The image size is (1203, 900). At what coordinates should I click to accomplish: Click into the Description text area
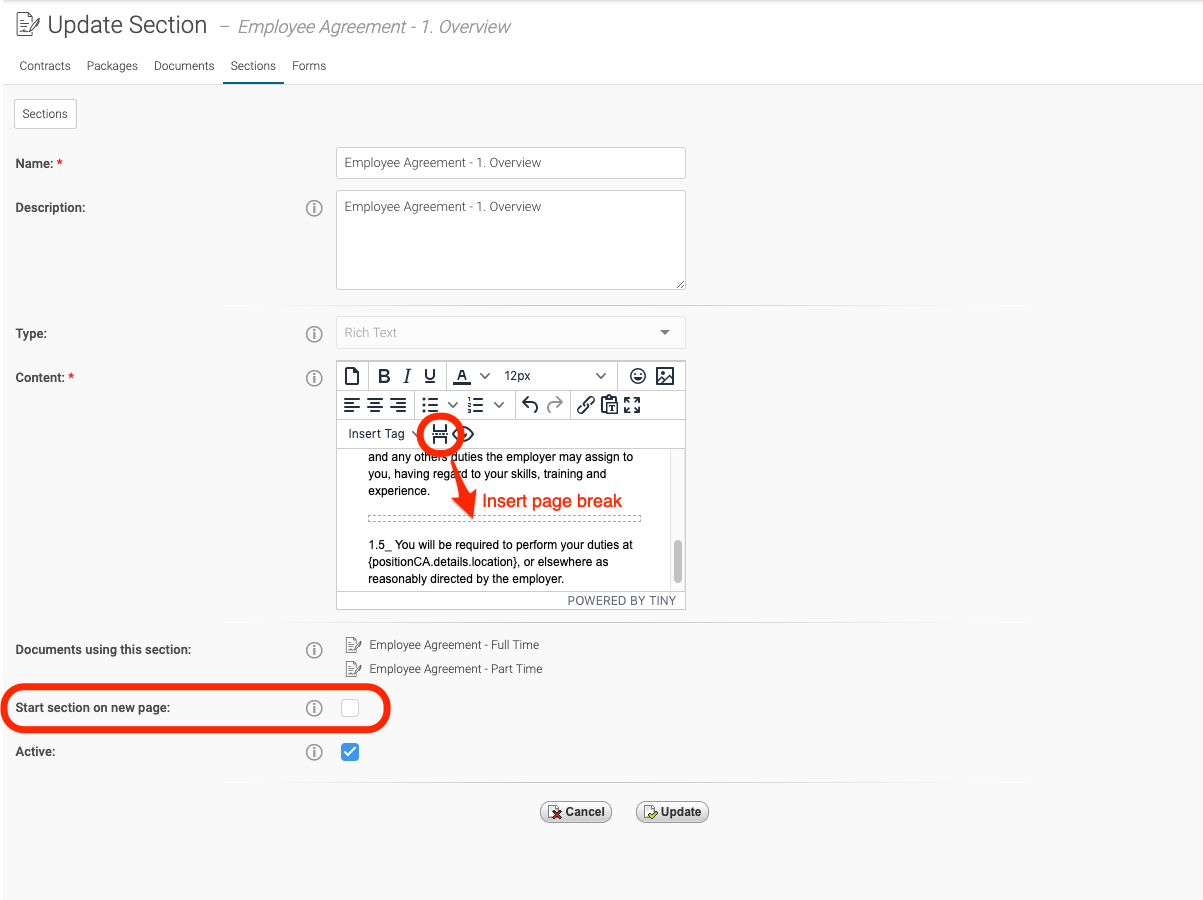click(511, 240)
